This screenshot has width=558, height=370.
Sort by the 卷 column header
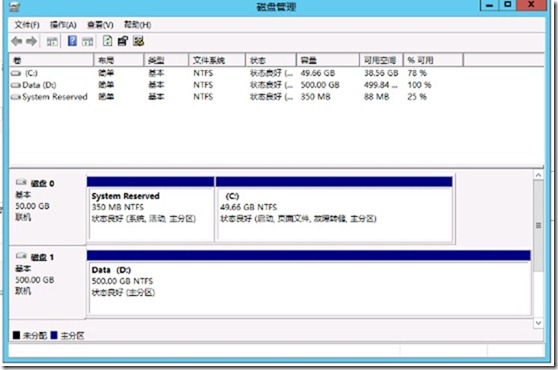tap(51, 60)
